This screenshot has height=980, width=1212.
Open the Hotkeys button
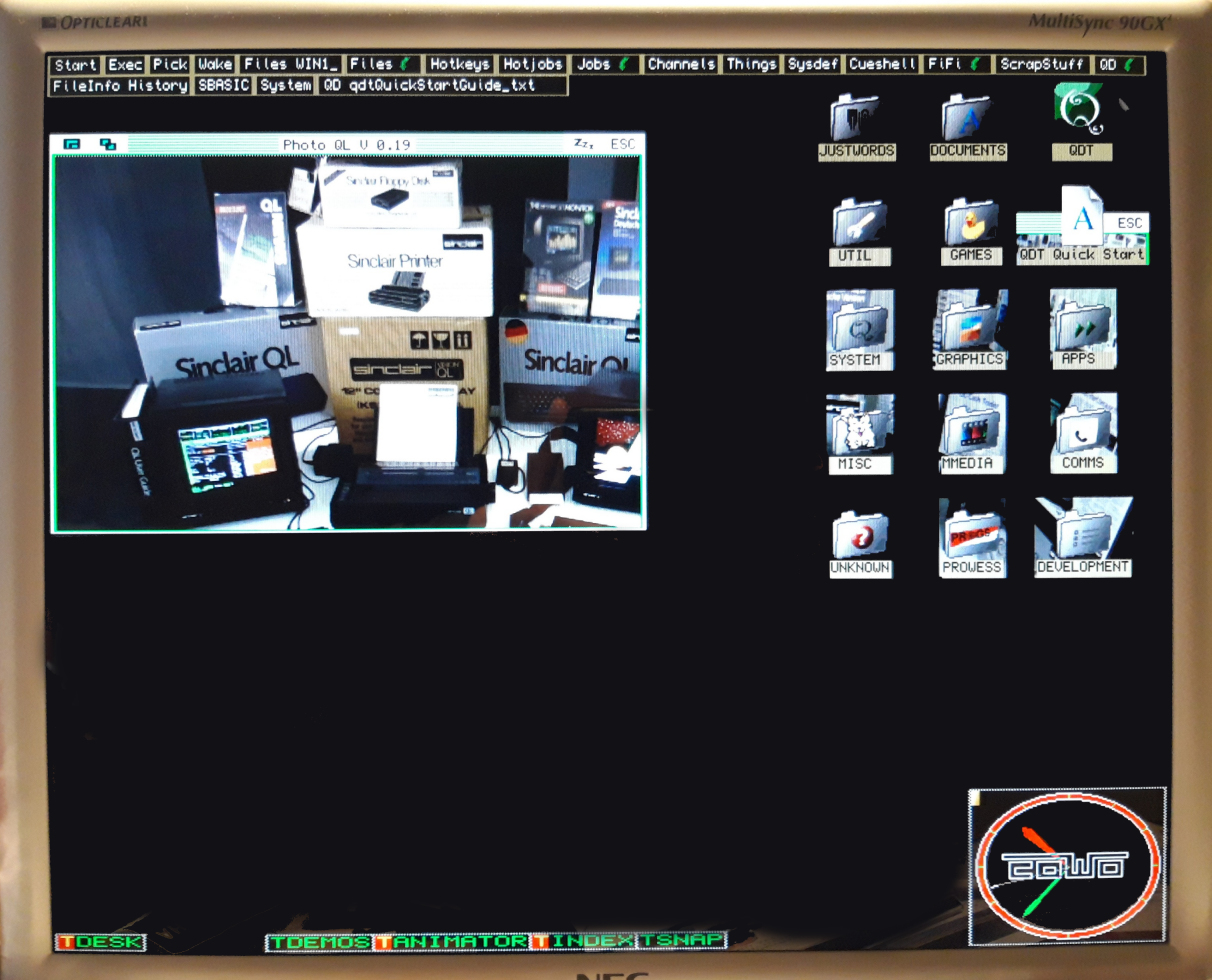click(x=459, y=64)
